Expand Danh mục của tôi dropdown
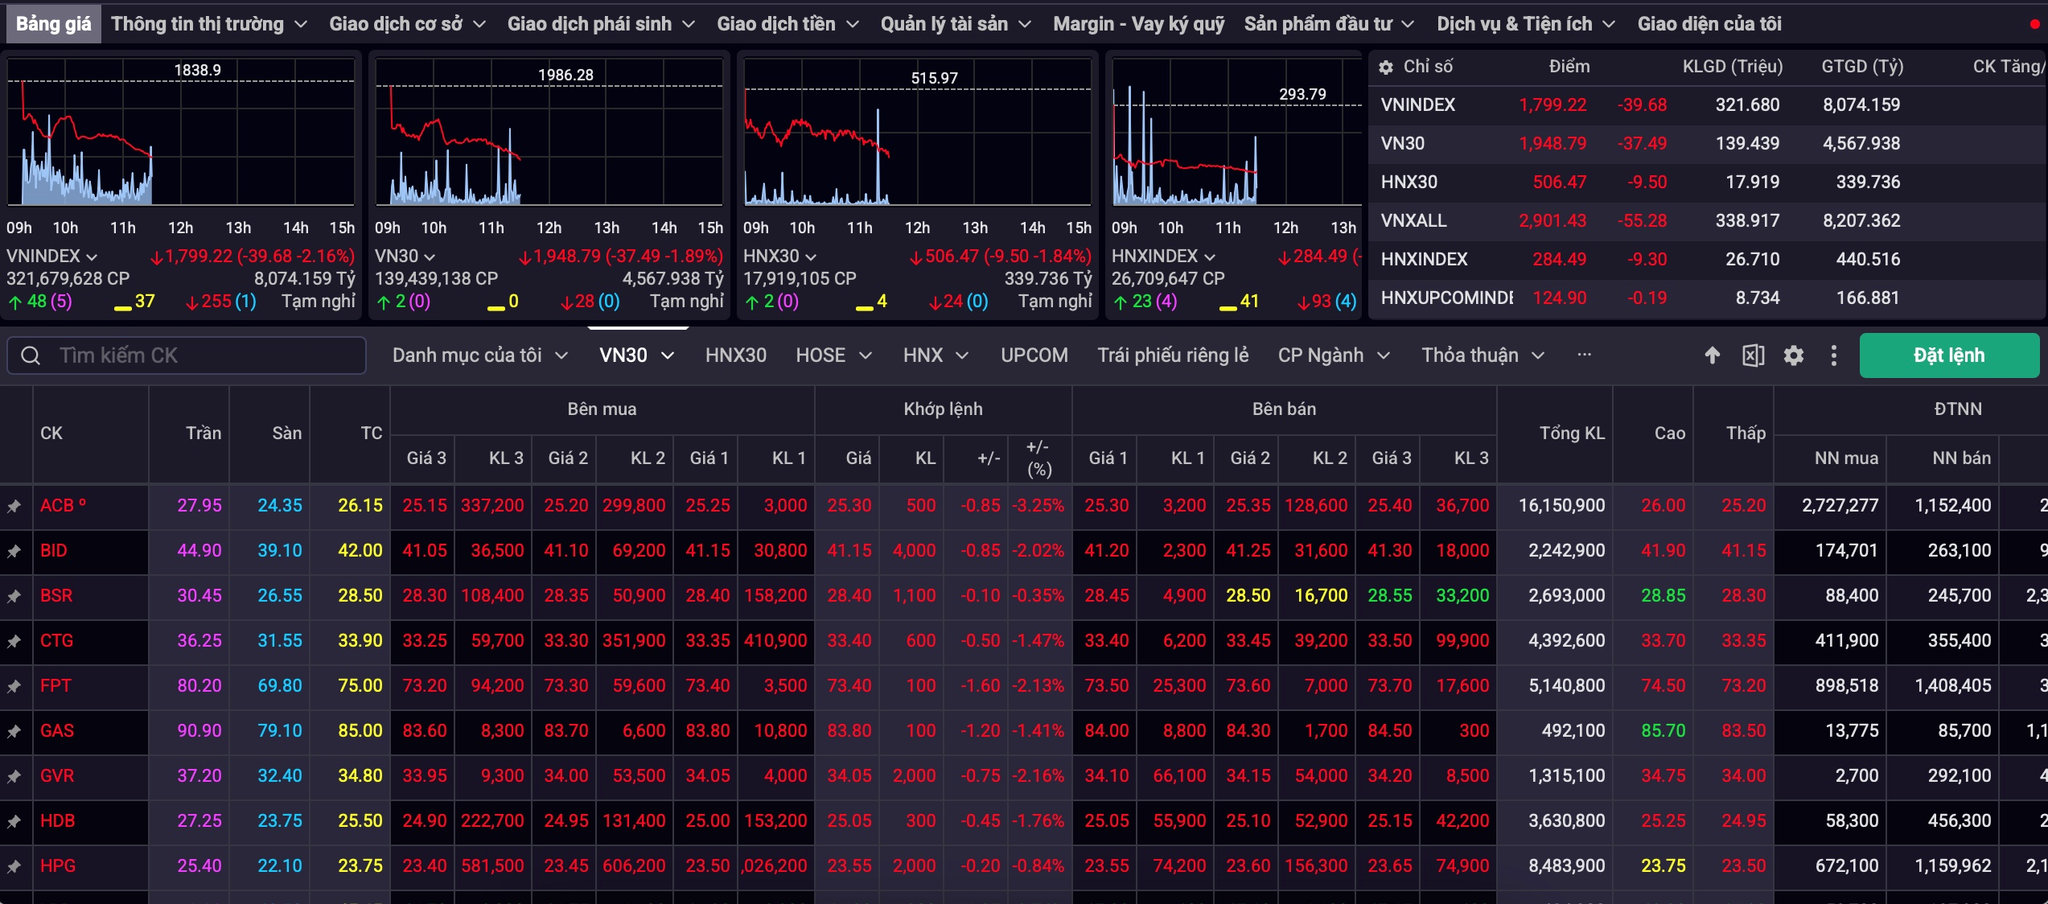Image resolution: width=2048 pixels, height=904 pixels. pyautogui.click(x=480, y=355)
